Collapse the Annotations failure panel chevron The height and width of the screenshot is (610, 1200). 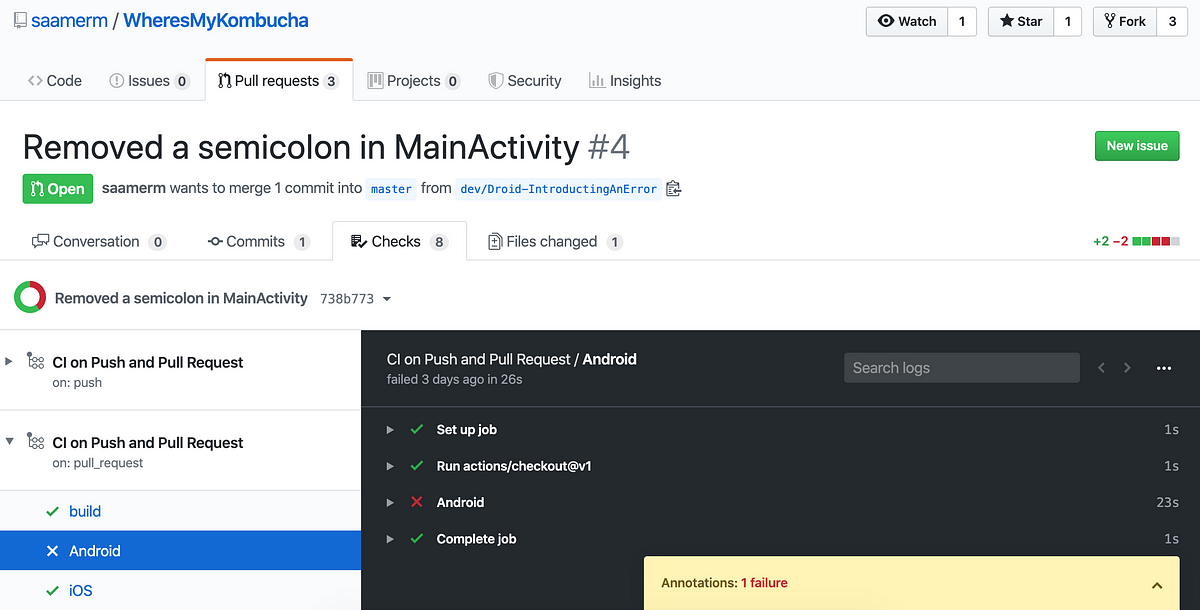[x=1157, y=585]
